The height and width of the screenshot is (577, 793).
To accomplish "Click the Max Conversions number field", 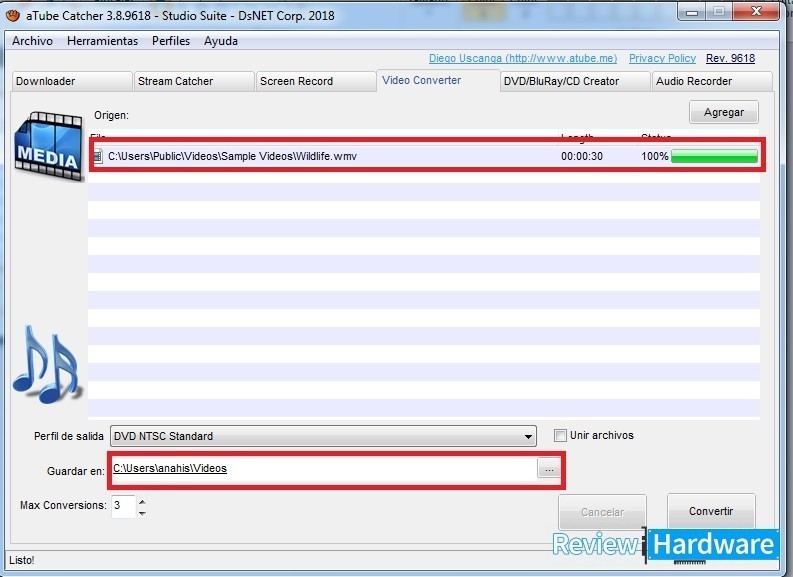I will pos(123,506).
